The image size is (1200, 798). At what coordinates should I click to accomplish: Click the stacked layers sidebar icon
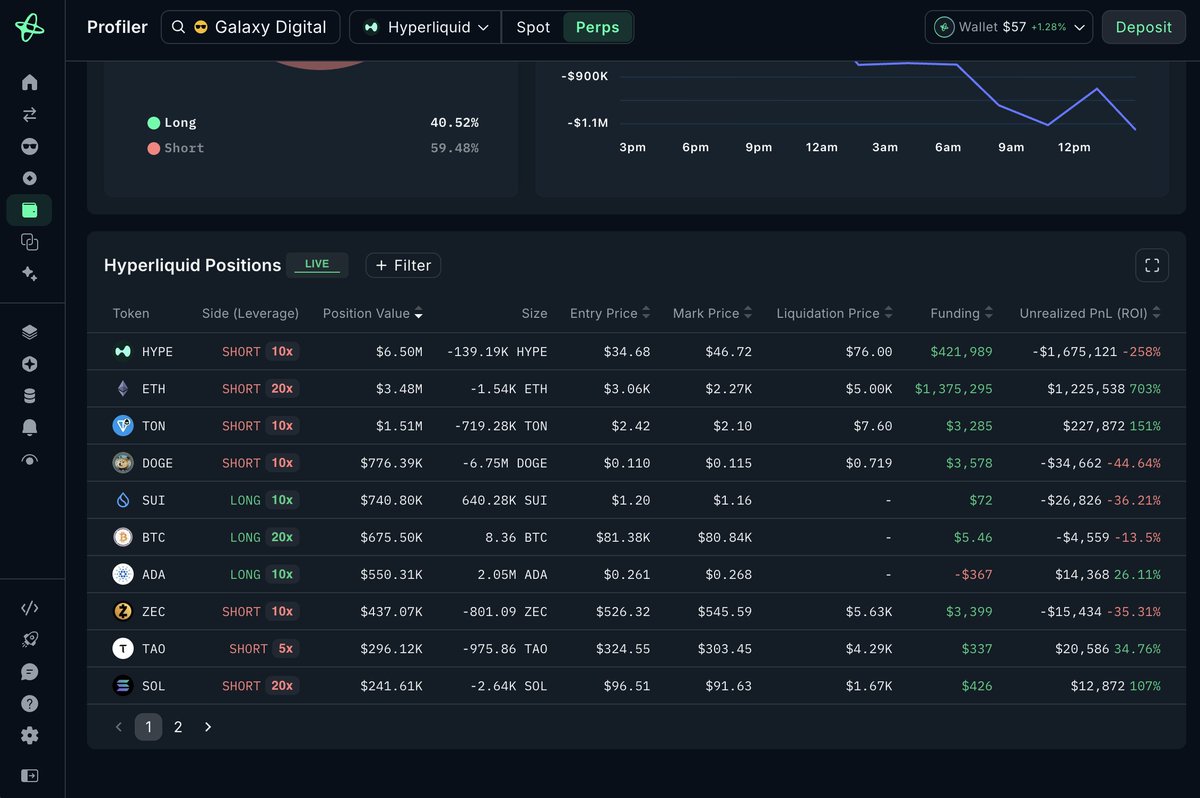pos(29,332)
